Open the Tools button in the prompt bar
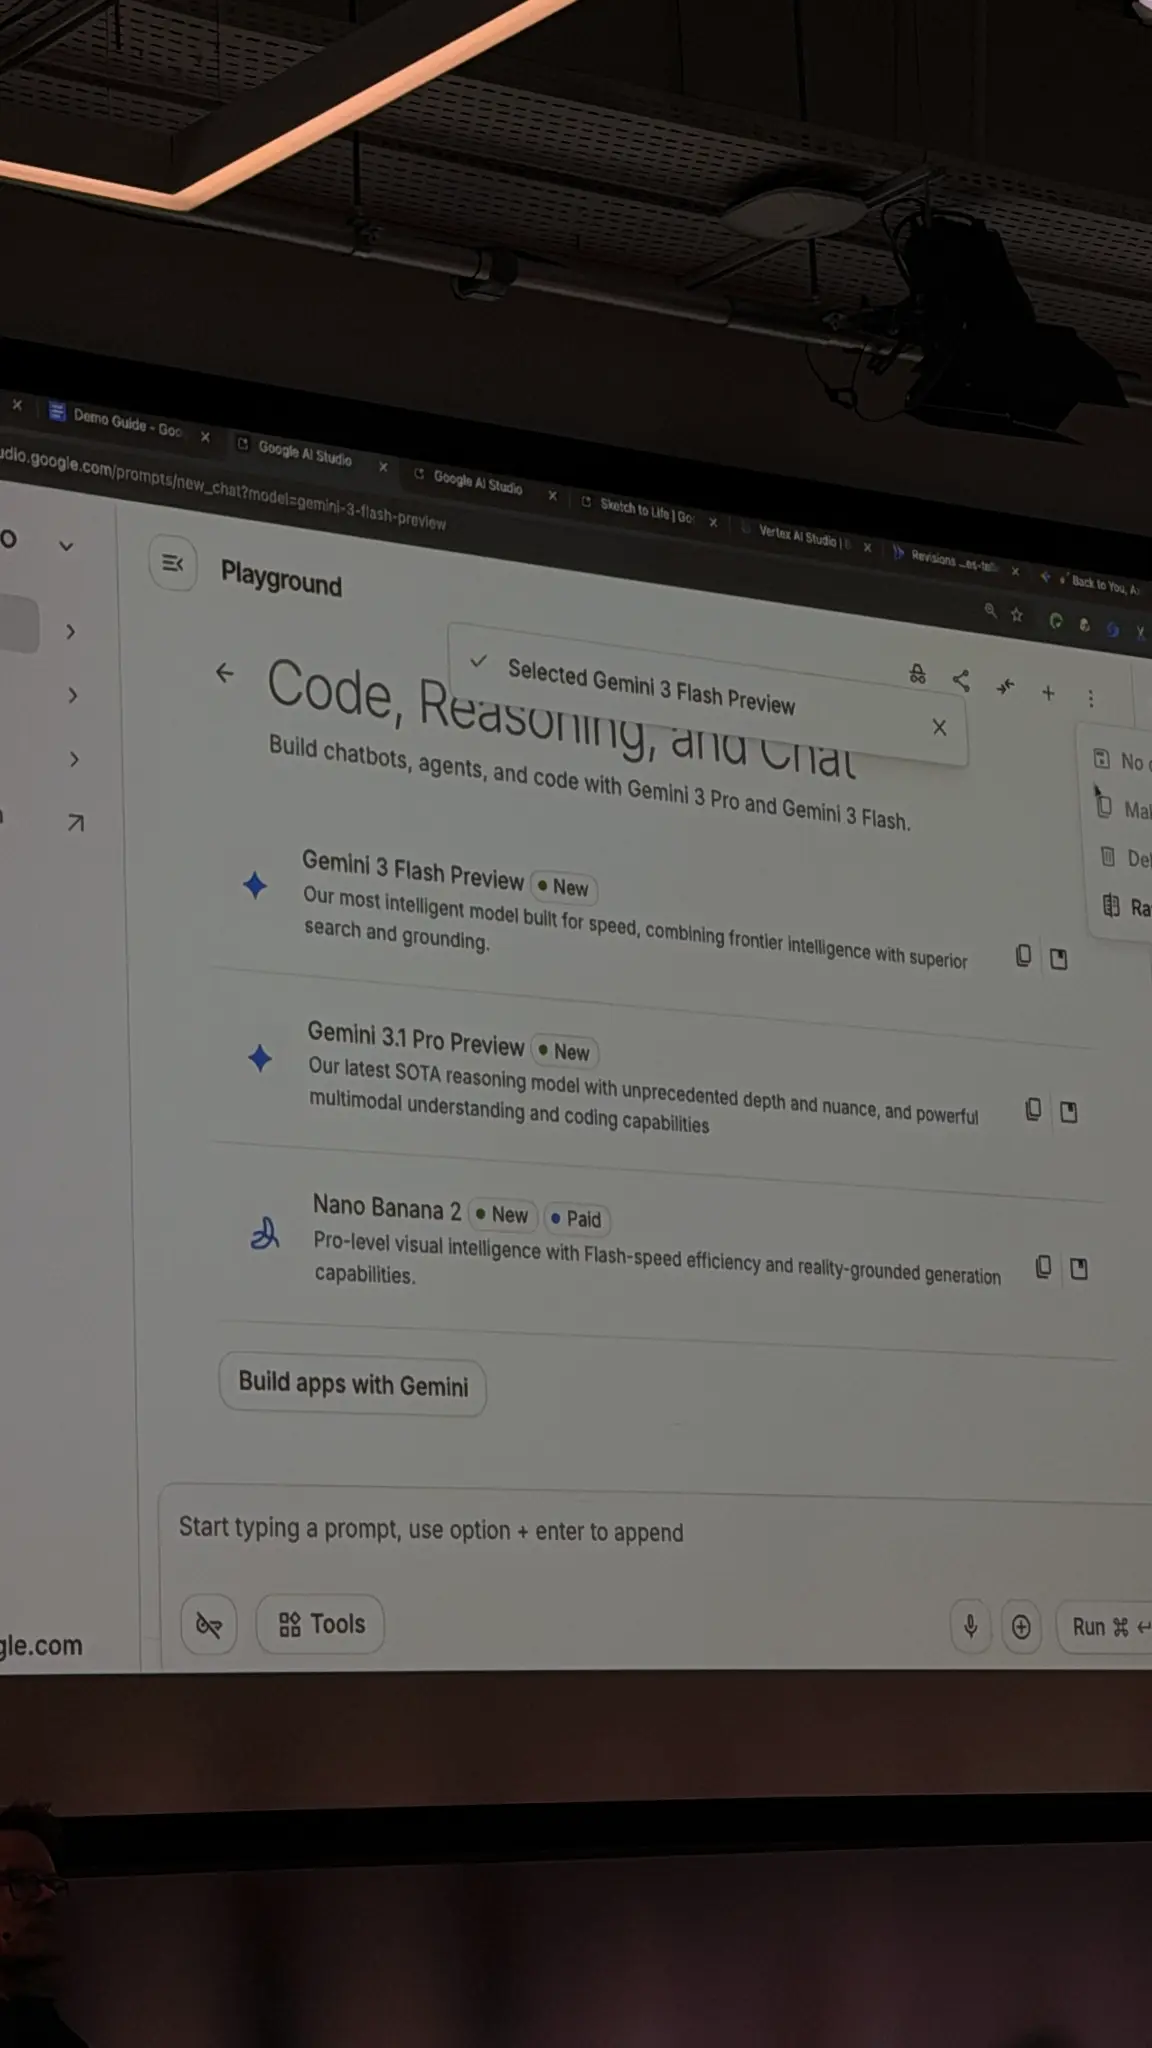The width and height of the screenshot is (1152, 2048). 321,1624
